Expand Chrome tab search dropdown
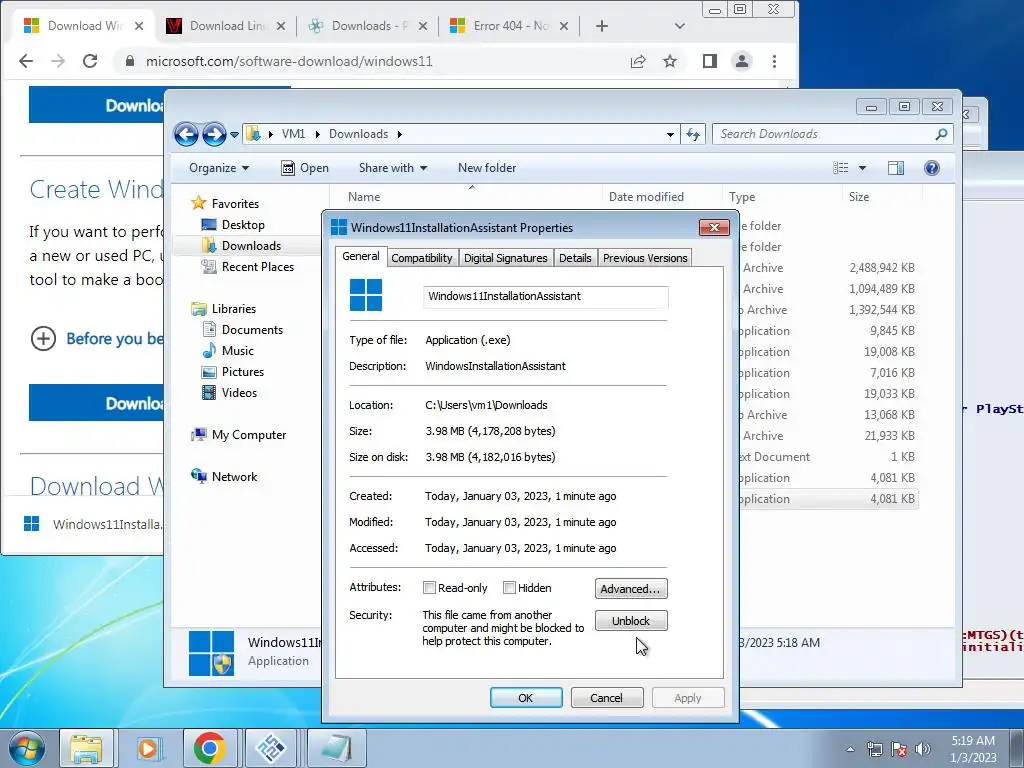The width and height of the screenshot is (1024, 768). (x=680, y=26)
